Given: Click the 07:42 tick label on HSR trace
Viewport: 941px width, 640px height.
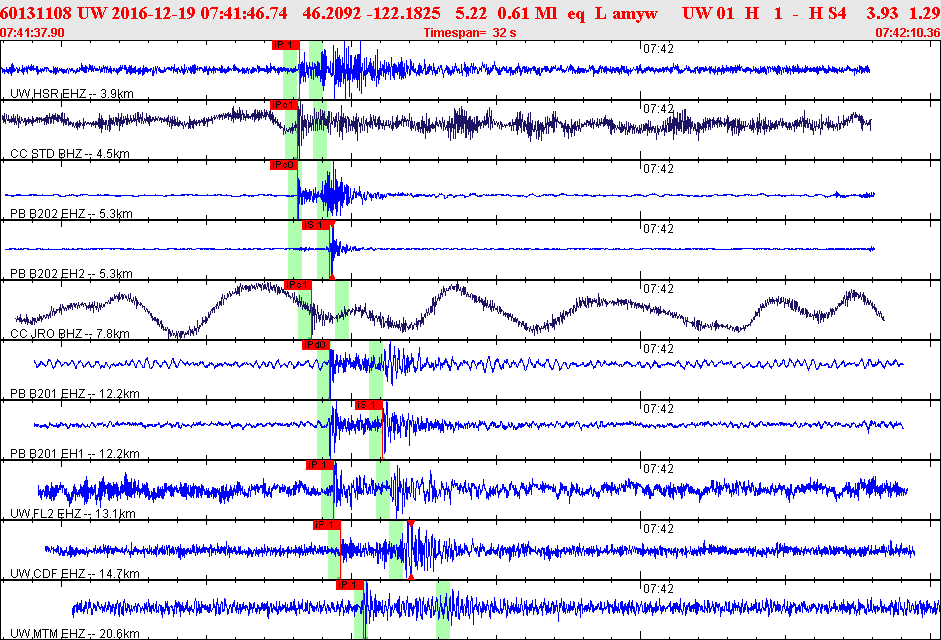Looking at the screenshot, I should tap(658, 49).
